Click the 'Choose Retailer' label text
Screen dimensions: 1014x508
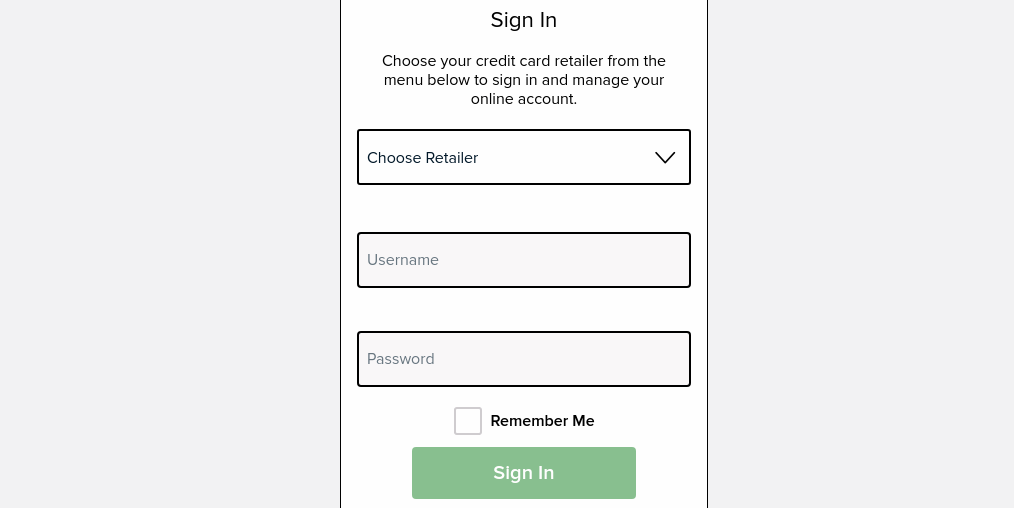(422, 158)
